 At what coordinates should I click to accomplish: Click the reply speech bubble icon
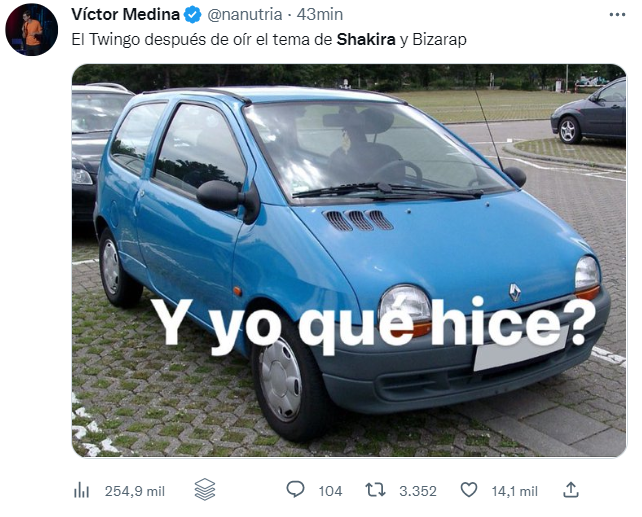pyautogui.click(x=295, y=490)
